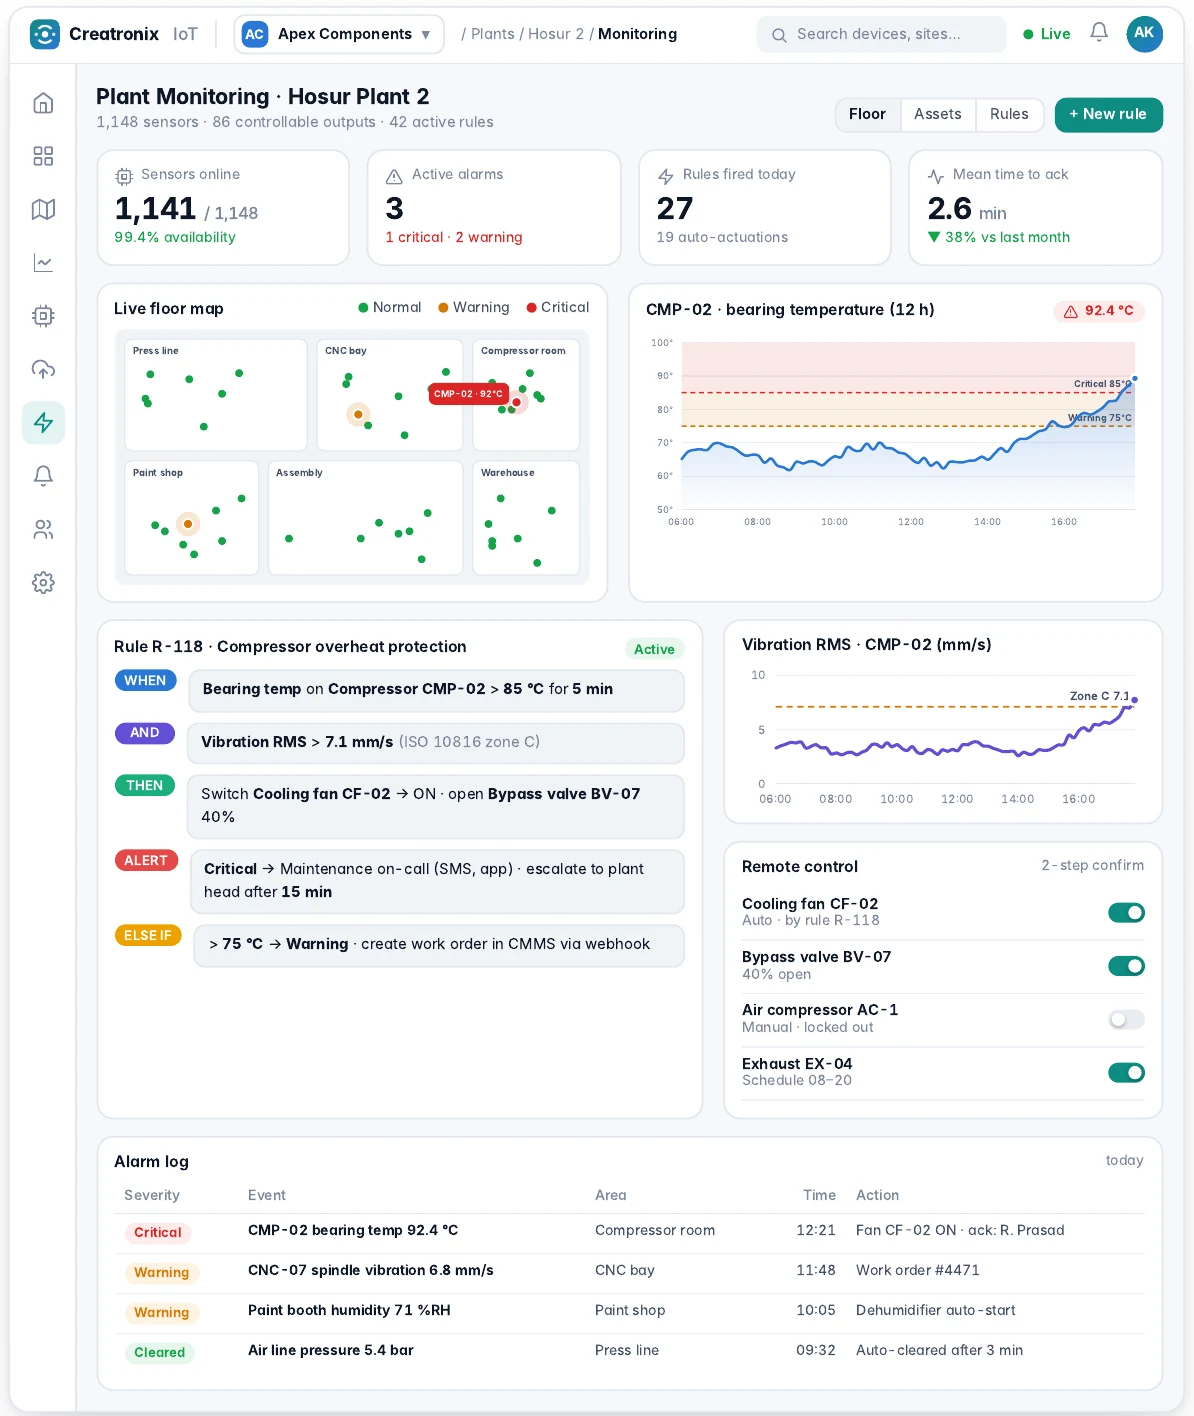Click the THEN action tag
The width and height of the screenshot is (1194, 1416).
145,785
